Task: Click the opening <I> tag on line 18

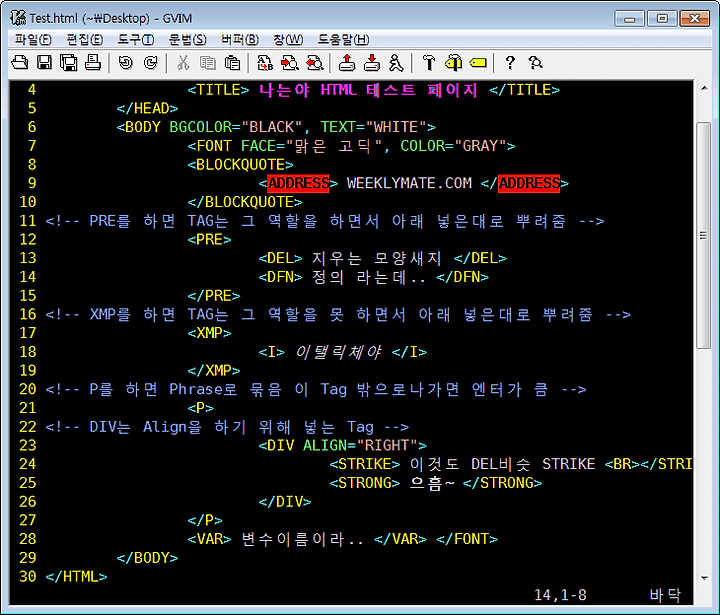Action: click(x=271, y=352)
